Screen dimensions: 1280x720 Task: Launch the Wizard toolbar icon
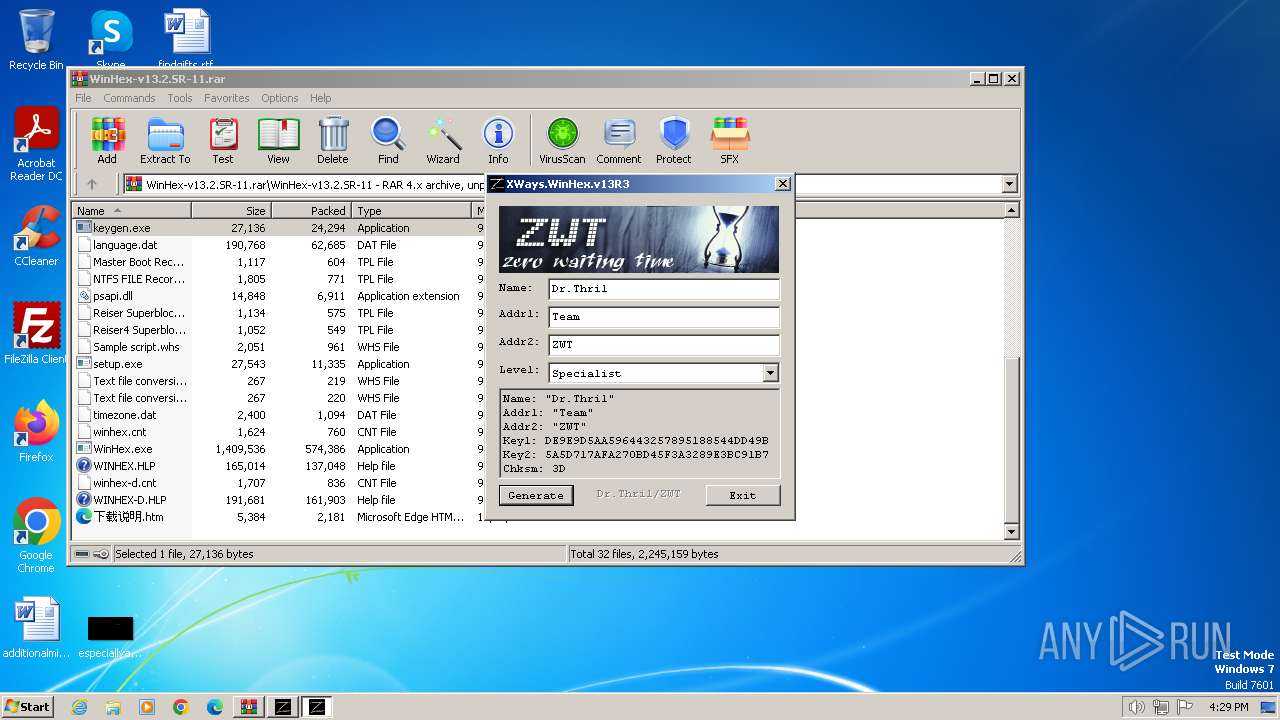pos(443,140)
